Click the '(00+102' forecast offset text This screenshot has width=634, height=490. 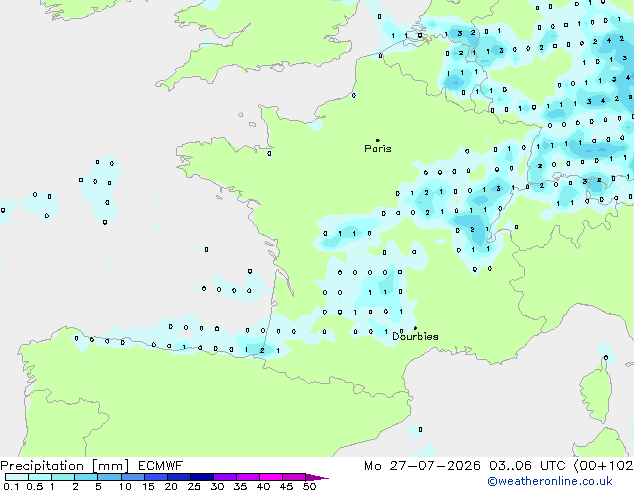(x=603, y=466)
